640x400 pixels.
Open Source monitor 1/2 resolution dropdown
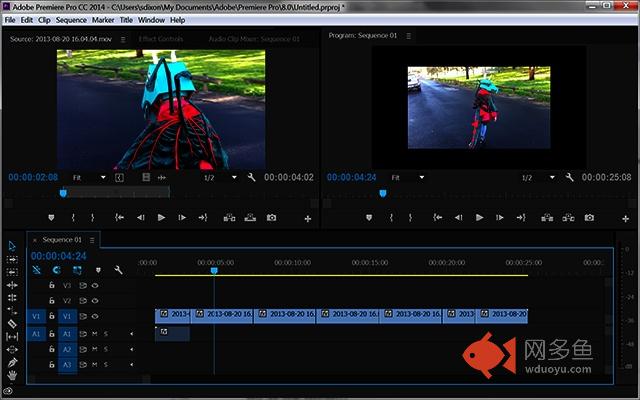pos(220,178)
